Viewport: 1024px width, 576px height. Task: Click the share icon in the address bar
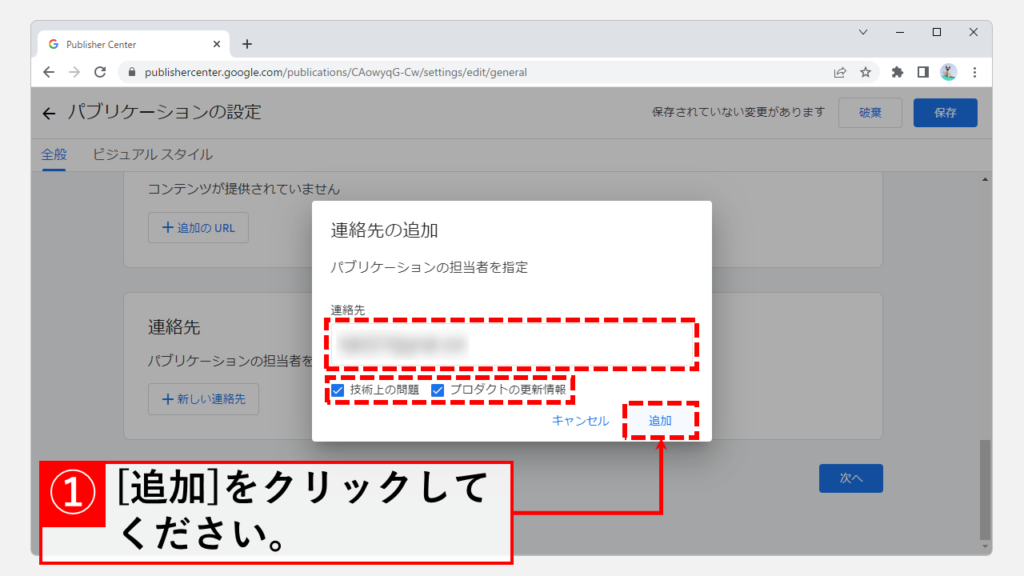tap(840, 72)
